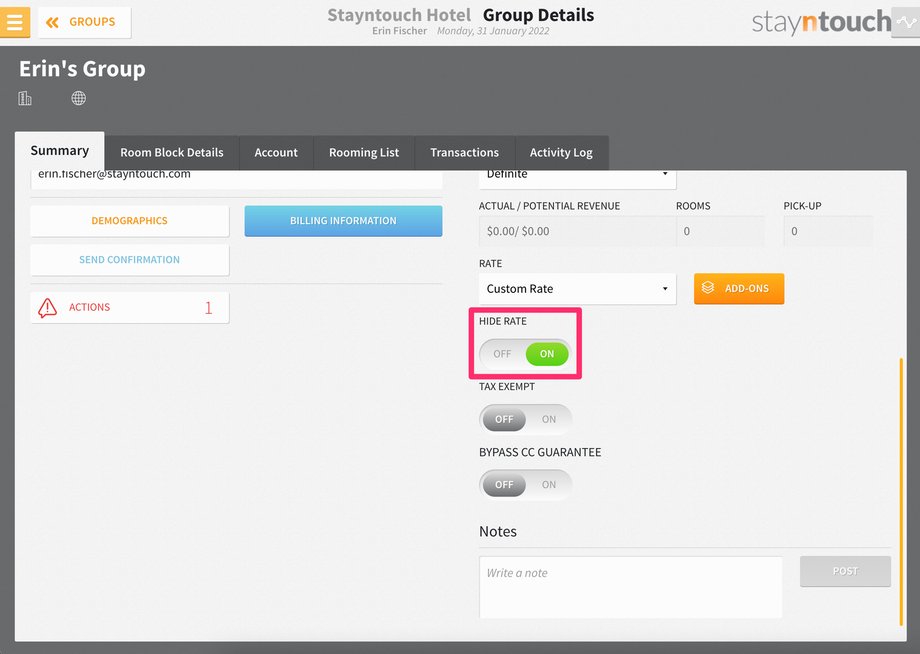The width and height of the screenshot is (920, 654).
Task: Open Actions with warning icon
Action: [x=130, y=307]
